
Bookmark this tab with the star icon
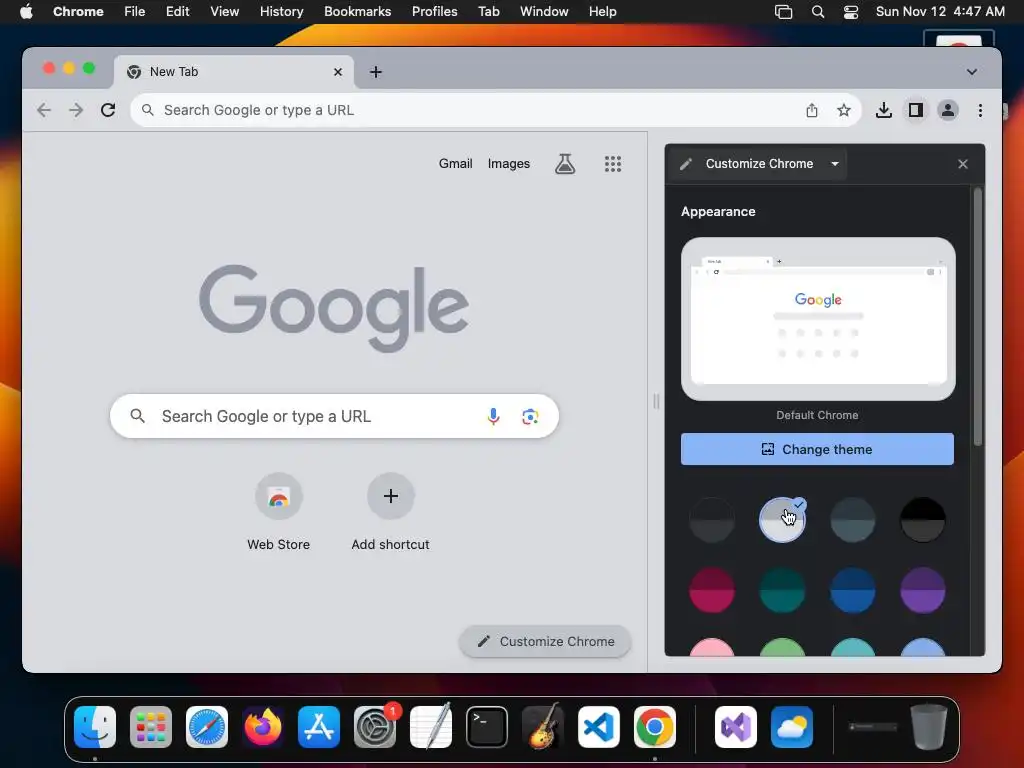click(x=844, y=110)
